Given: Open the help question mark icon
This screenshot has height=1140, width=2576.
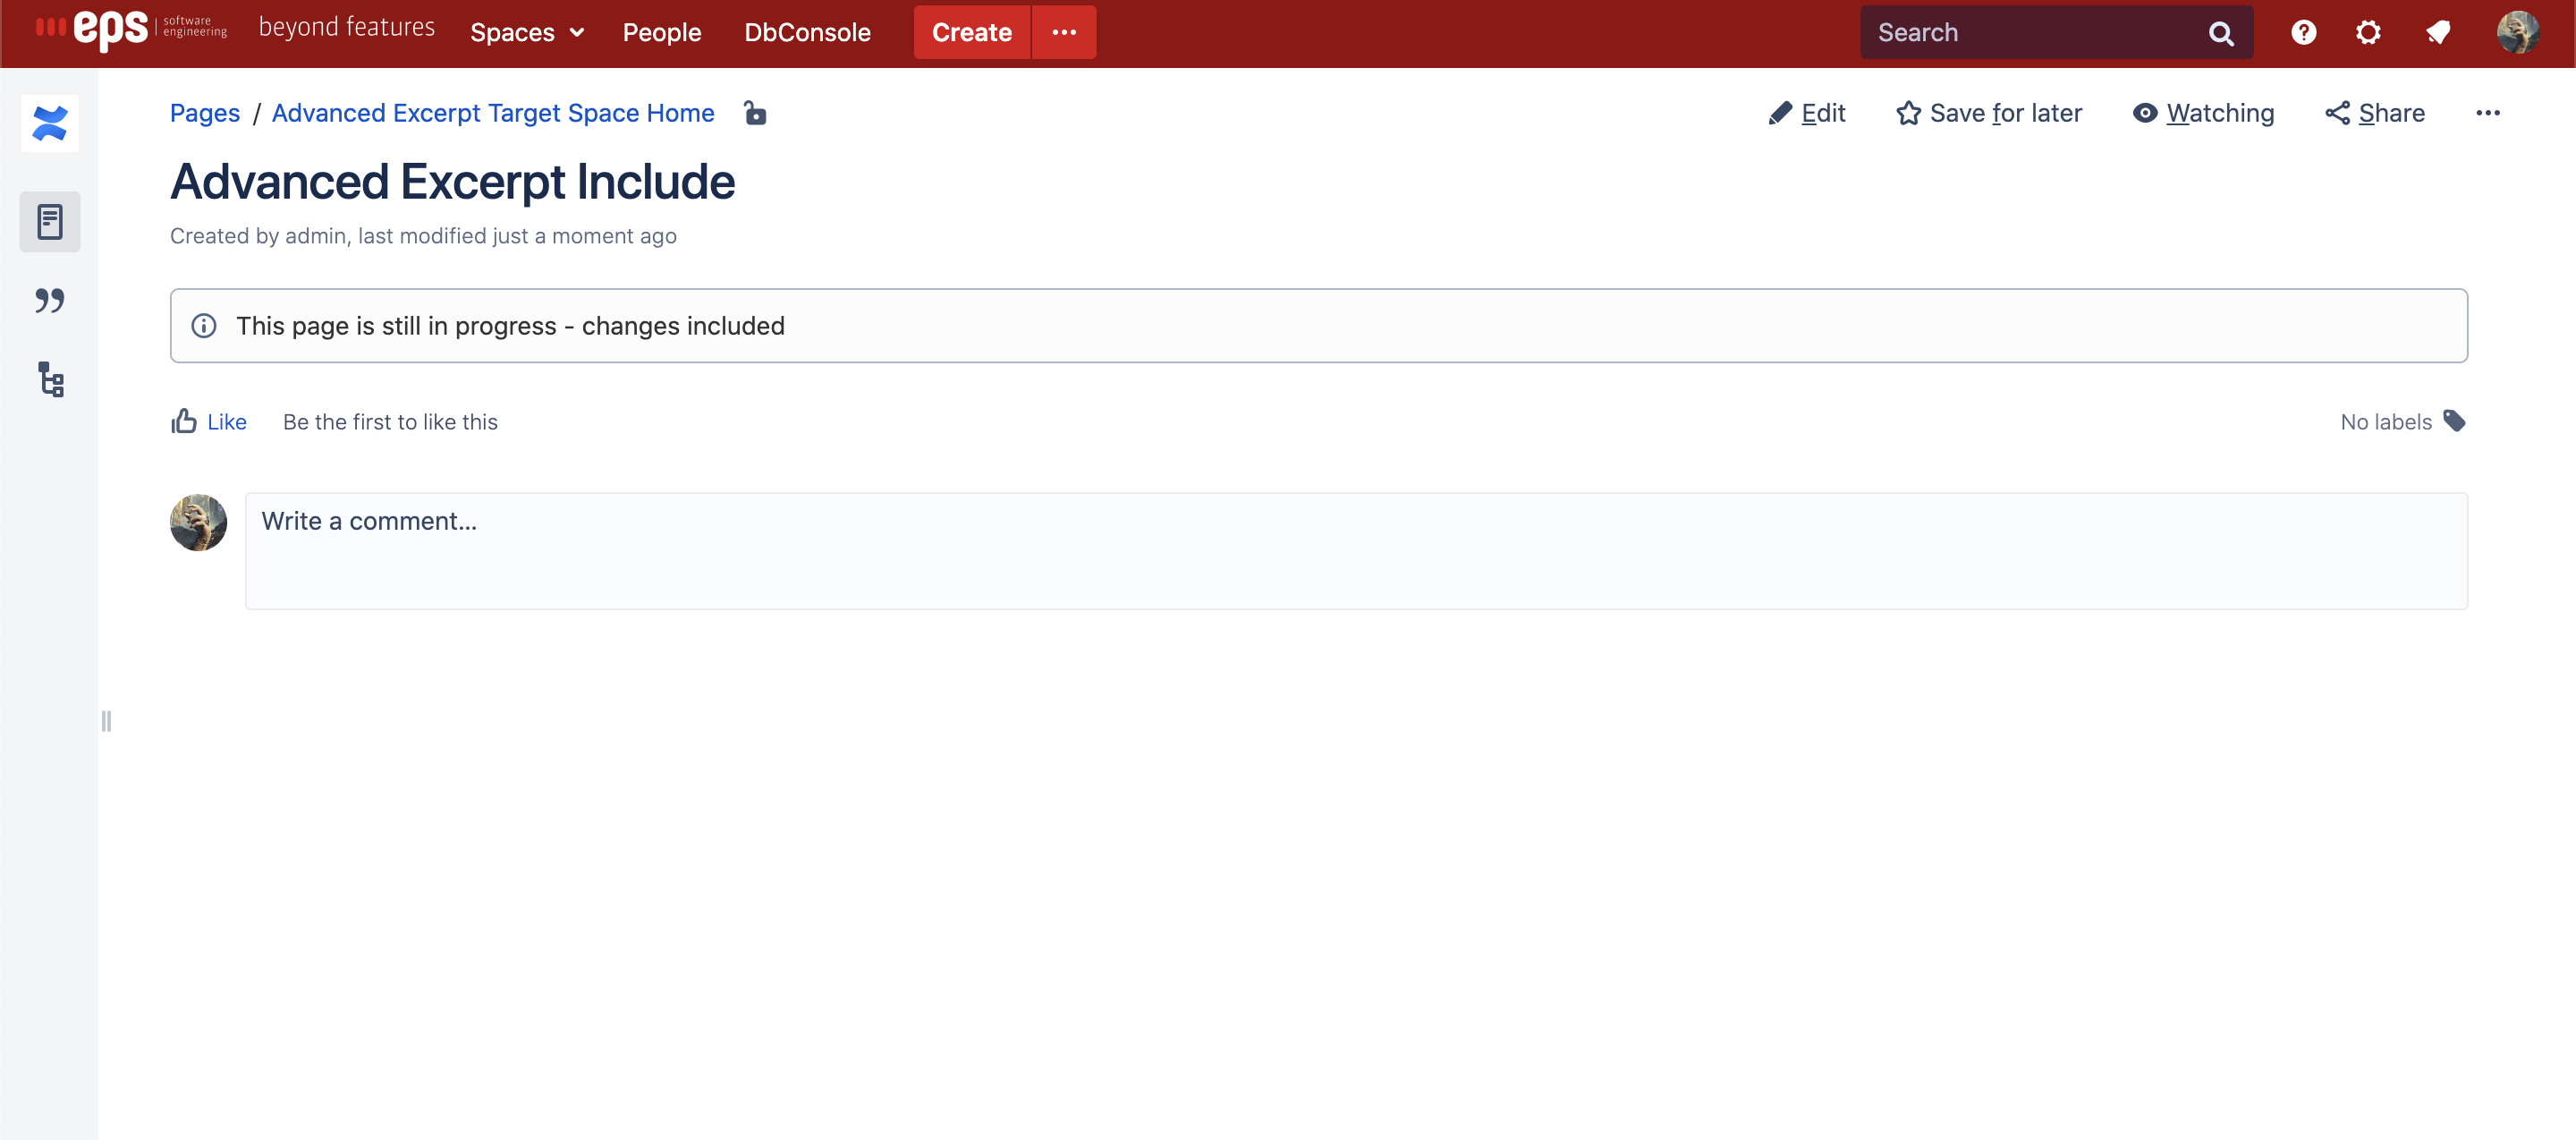Looking at the screenshot, I should 2303,32.
